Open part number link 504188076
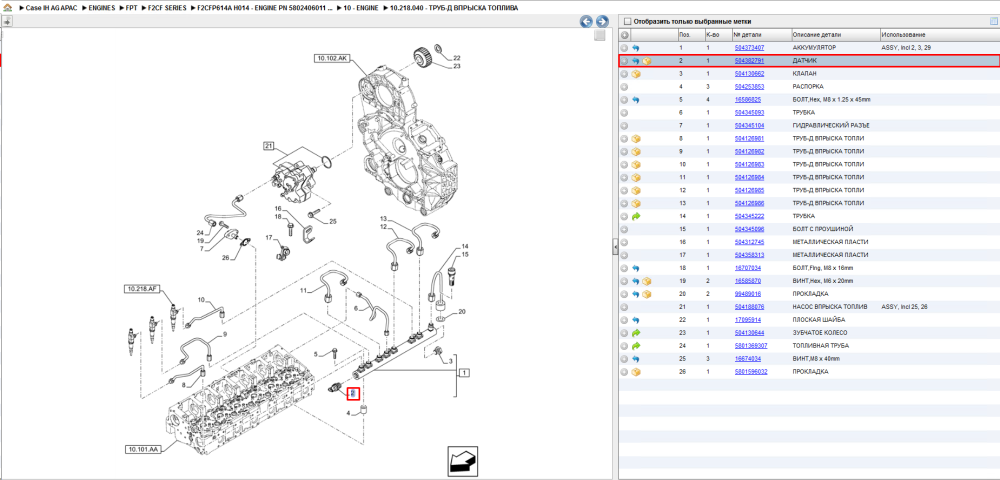The height and width of the screenshot is (480, 1000). (749, 307)
